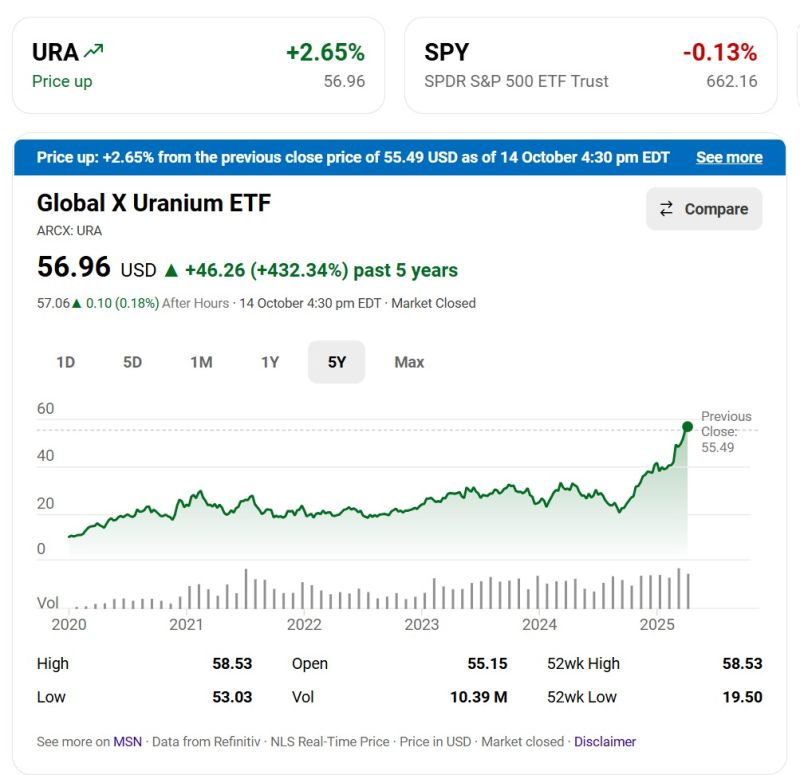
Task: Select the 1Y time range
Action: coord(269,362)
